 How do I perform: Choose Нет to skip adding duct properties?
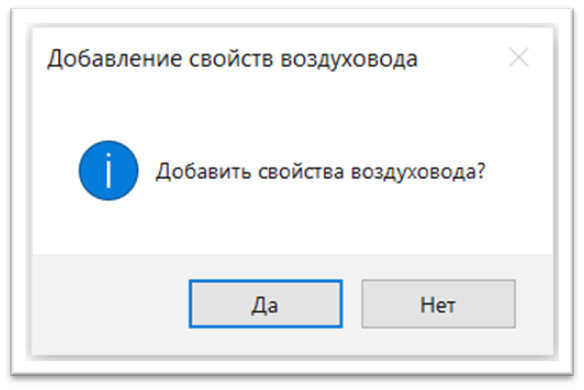(438, 304)
